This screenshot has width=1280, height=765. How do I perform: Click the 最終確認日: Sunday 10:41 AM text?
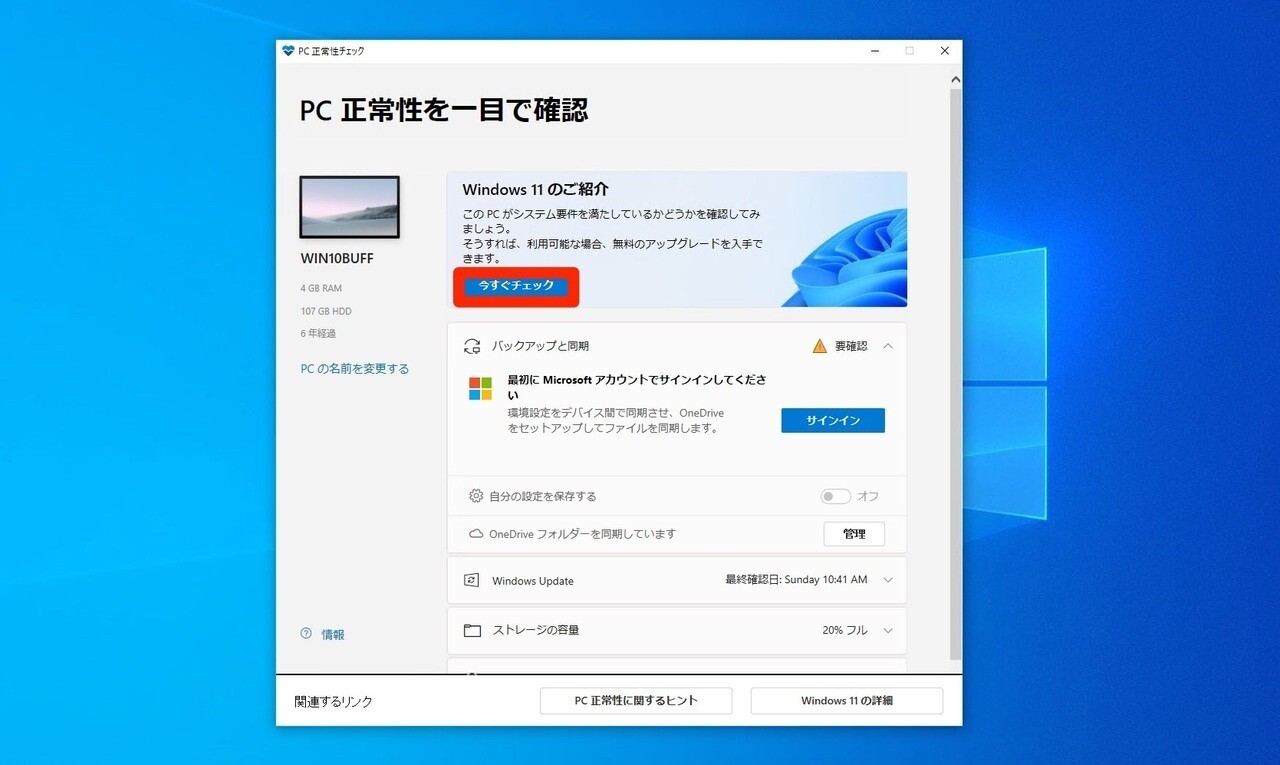(x=796, y=580)
